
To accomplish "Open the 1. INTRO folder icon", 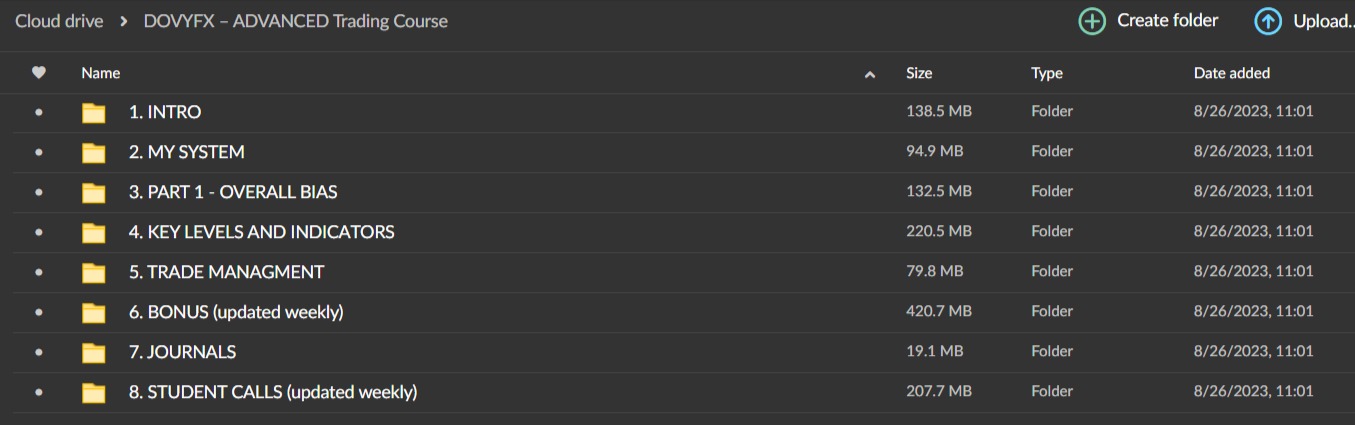I will 93,112.
